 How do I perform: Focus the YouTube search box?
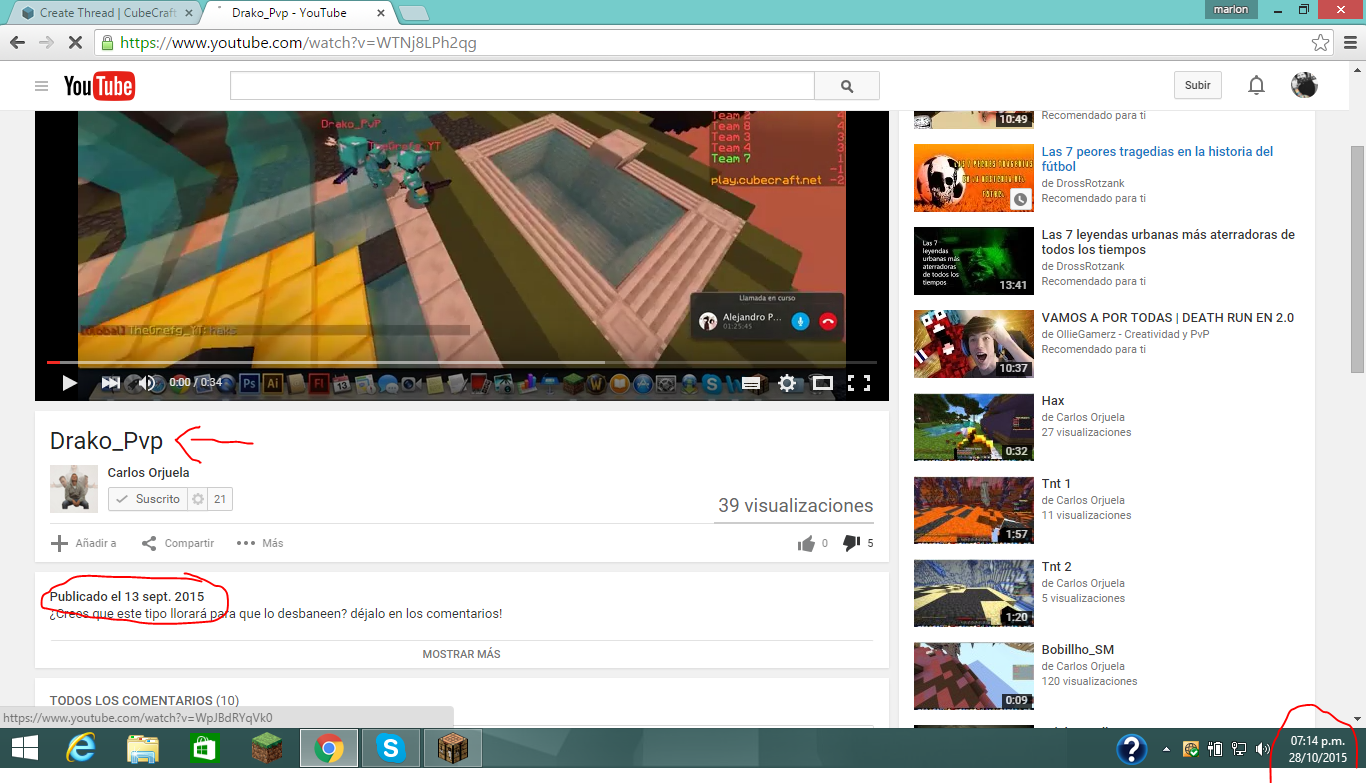pos(522,86)
